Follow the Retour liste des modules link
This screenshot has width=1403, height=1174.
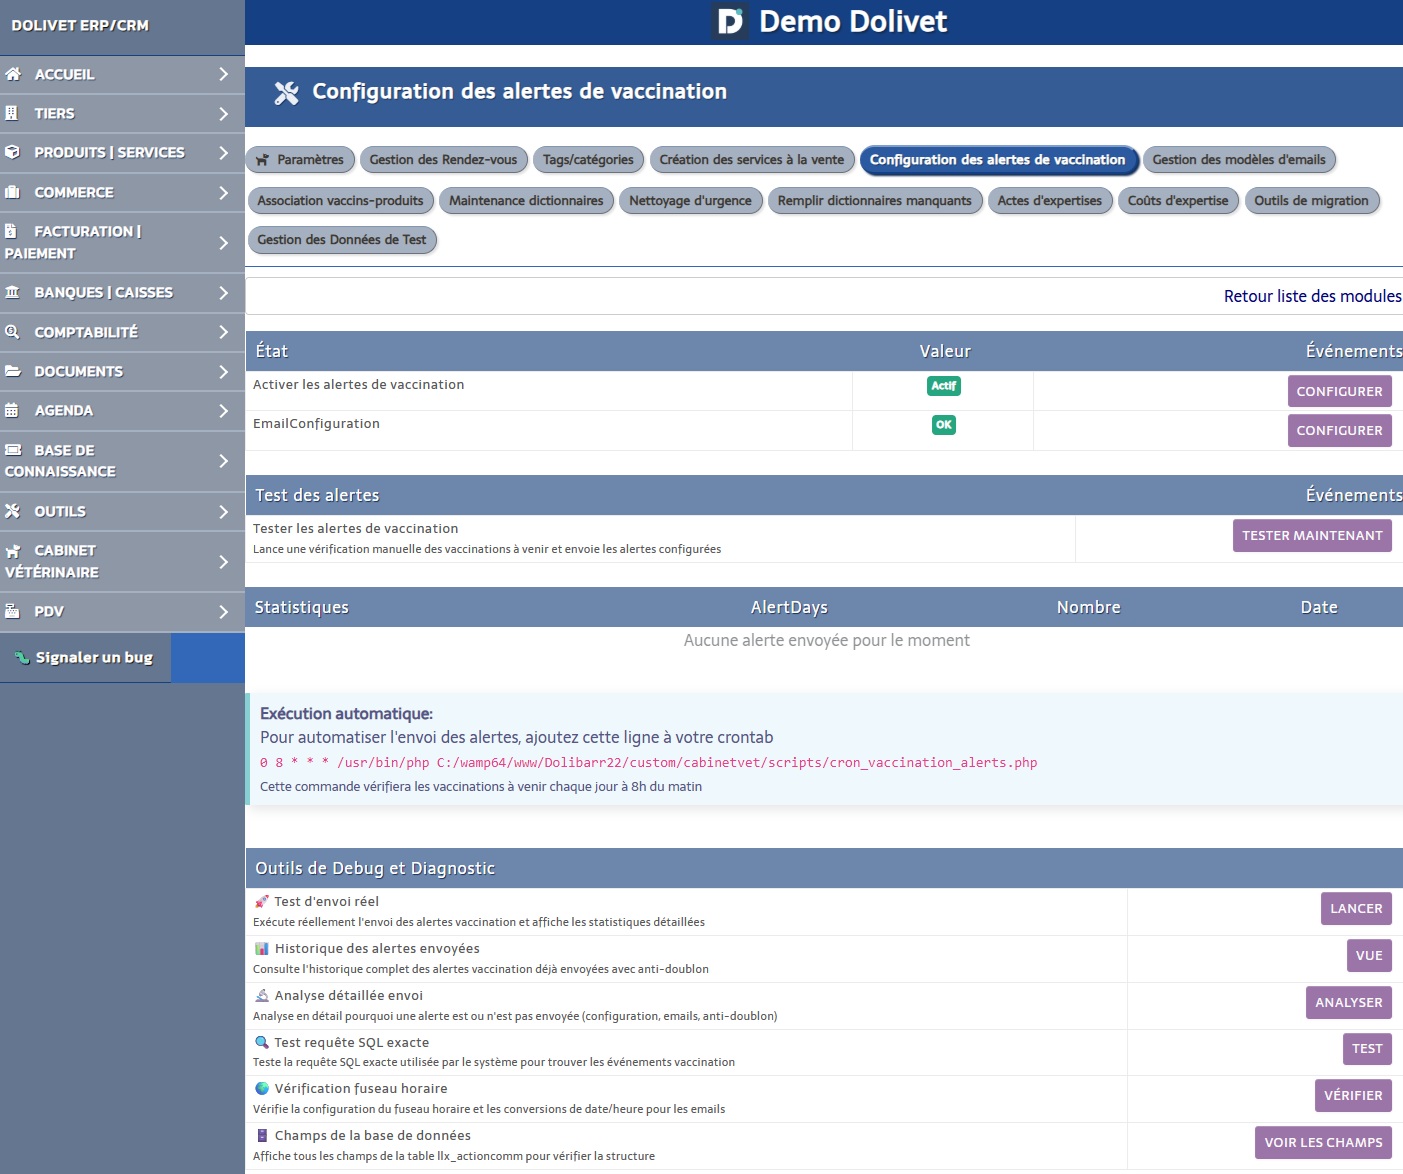[1312, 296]
